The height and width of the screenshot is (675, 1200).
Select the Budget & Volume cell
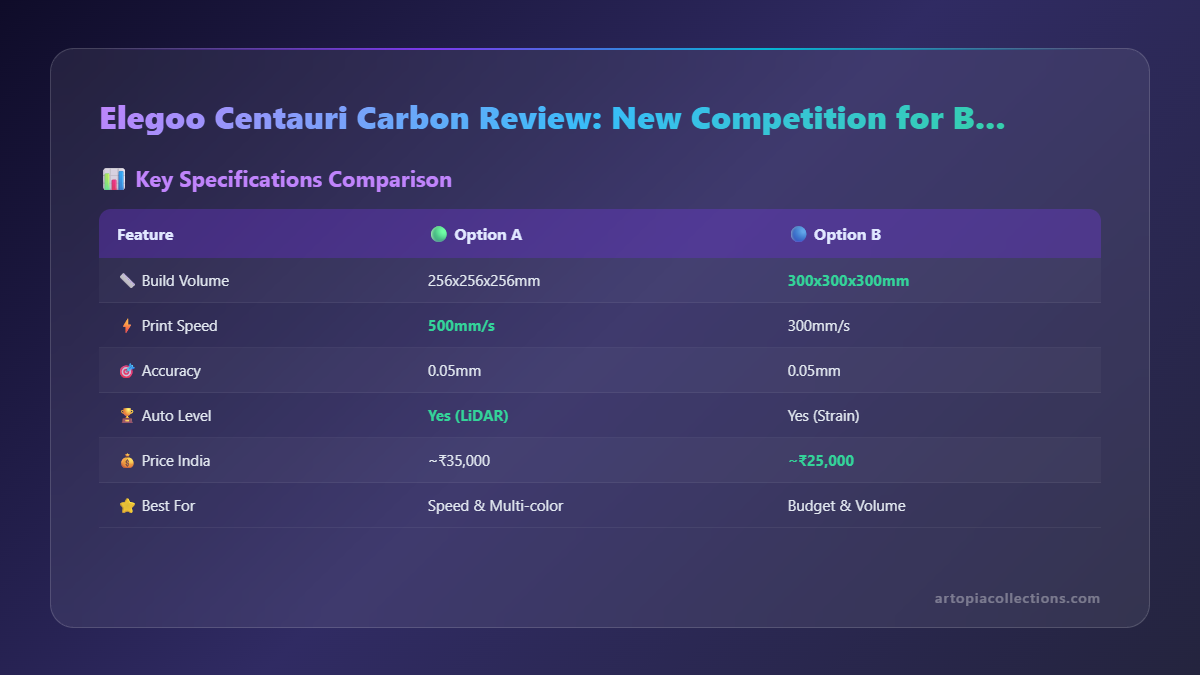tap(847, 506)
